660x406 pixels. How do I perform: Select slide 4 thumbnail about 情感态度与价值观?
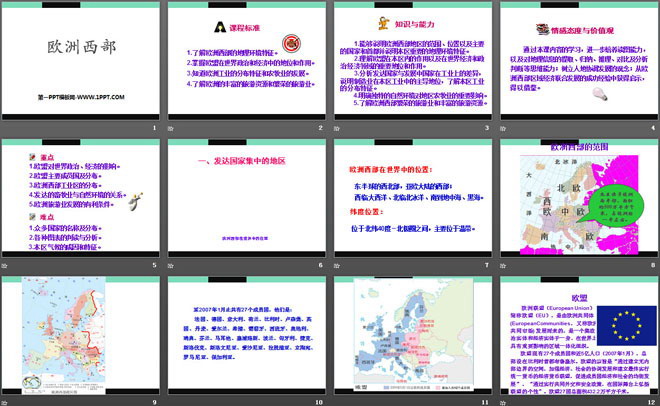click(x=579, y=61)
